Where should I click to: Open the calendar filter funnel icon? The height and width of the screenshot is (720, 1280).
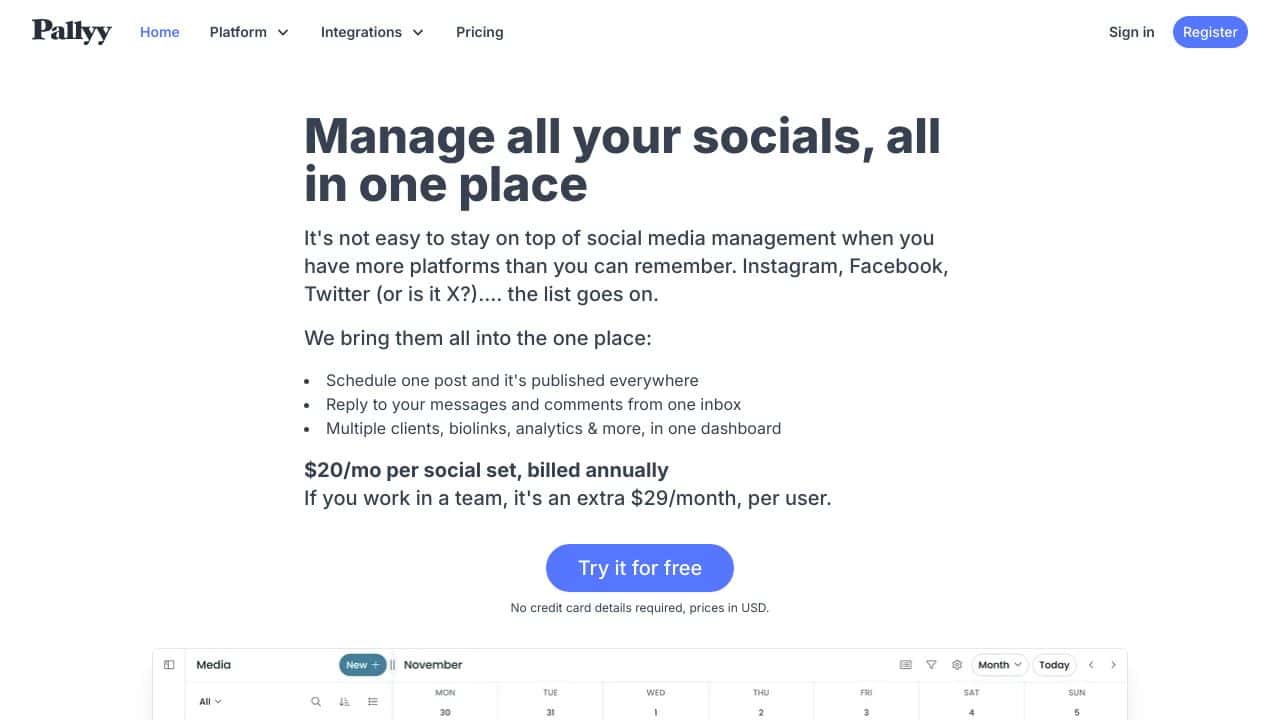point(931,665)
